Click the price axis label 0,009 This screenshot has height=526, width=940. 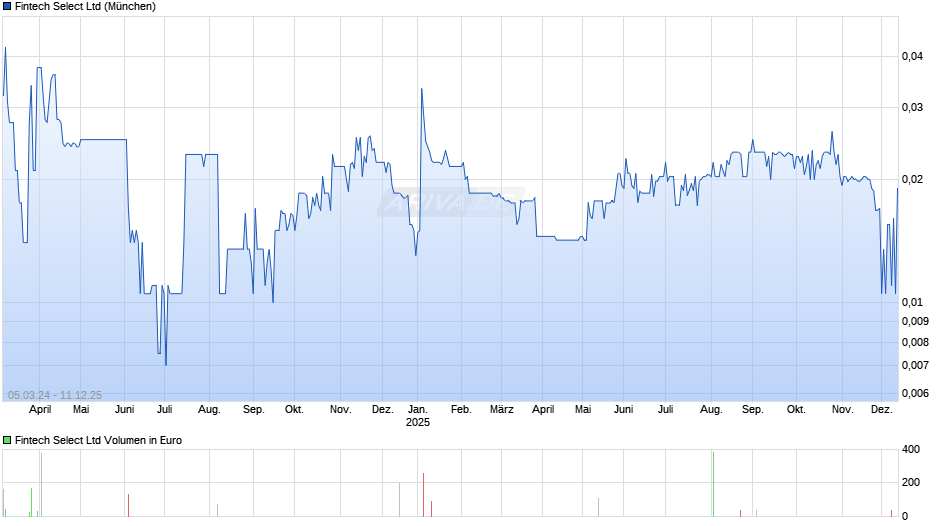pyautogui.click(x=915, y=321)
